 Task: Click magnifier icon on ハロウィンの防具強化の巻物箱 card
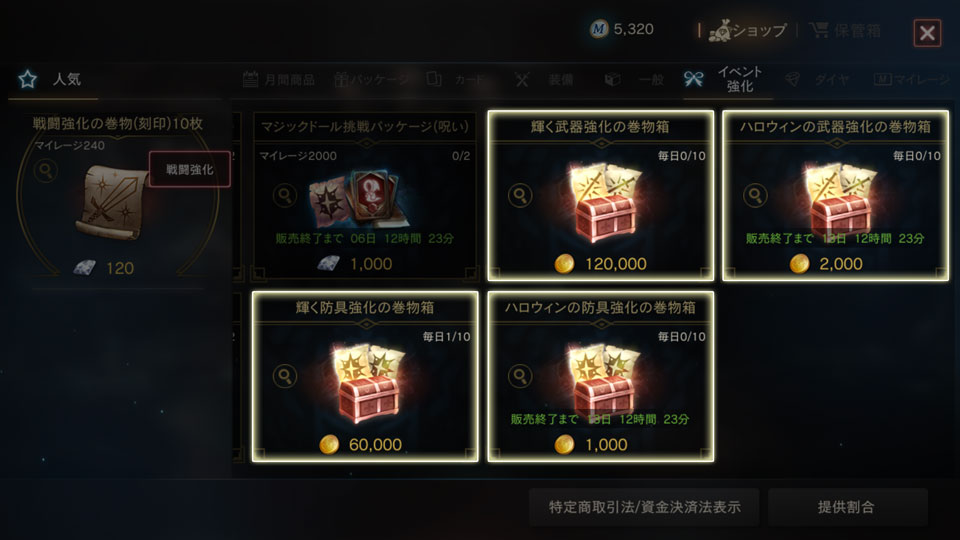pyautogui.click(x=520, y=376)
